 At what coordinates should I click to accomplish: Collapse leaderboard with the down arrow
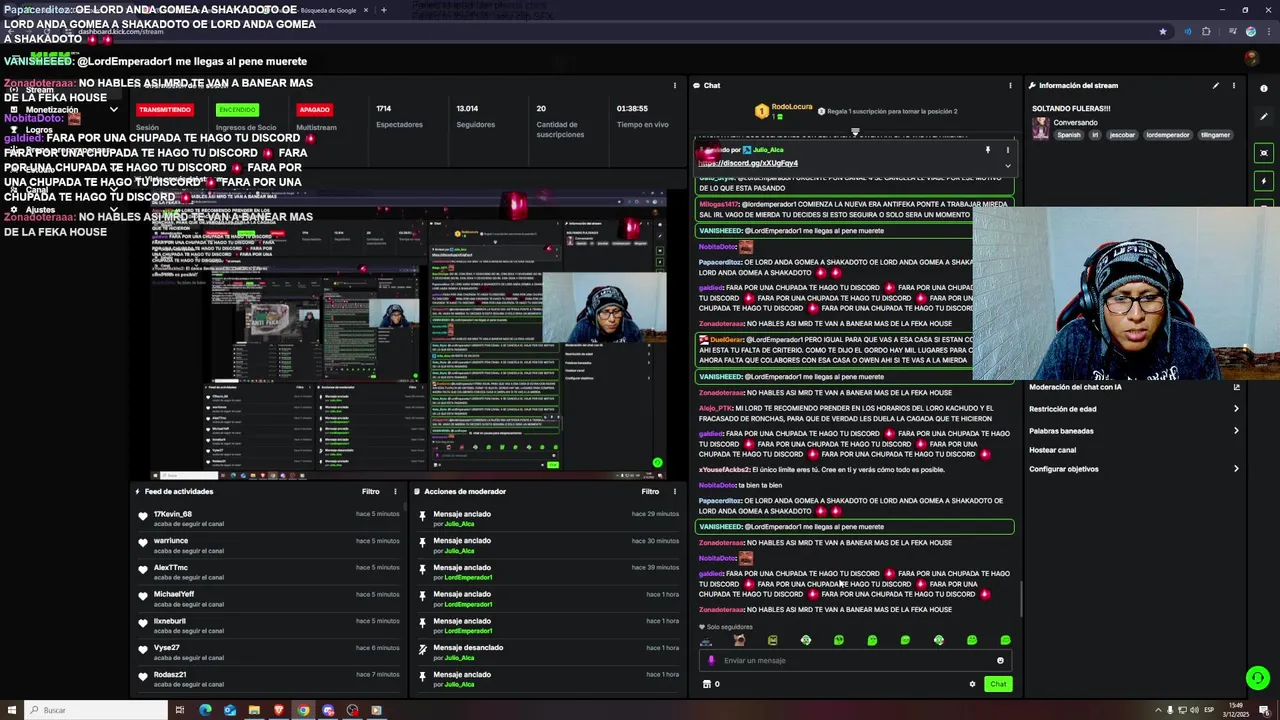[x=855, y=131]
